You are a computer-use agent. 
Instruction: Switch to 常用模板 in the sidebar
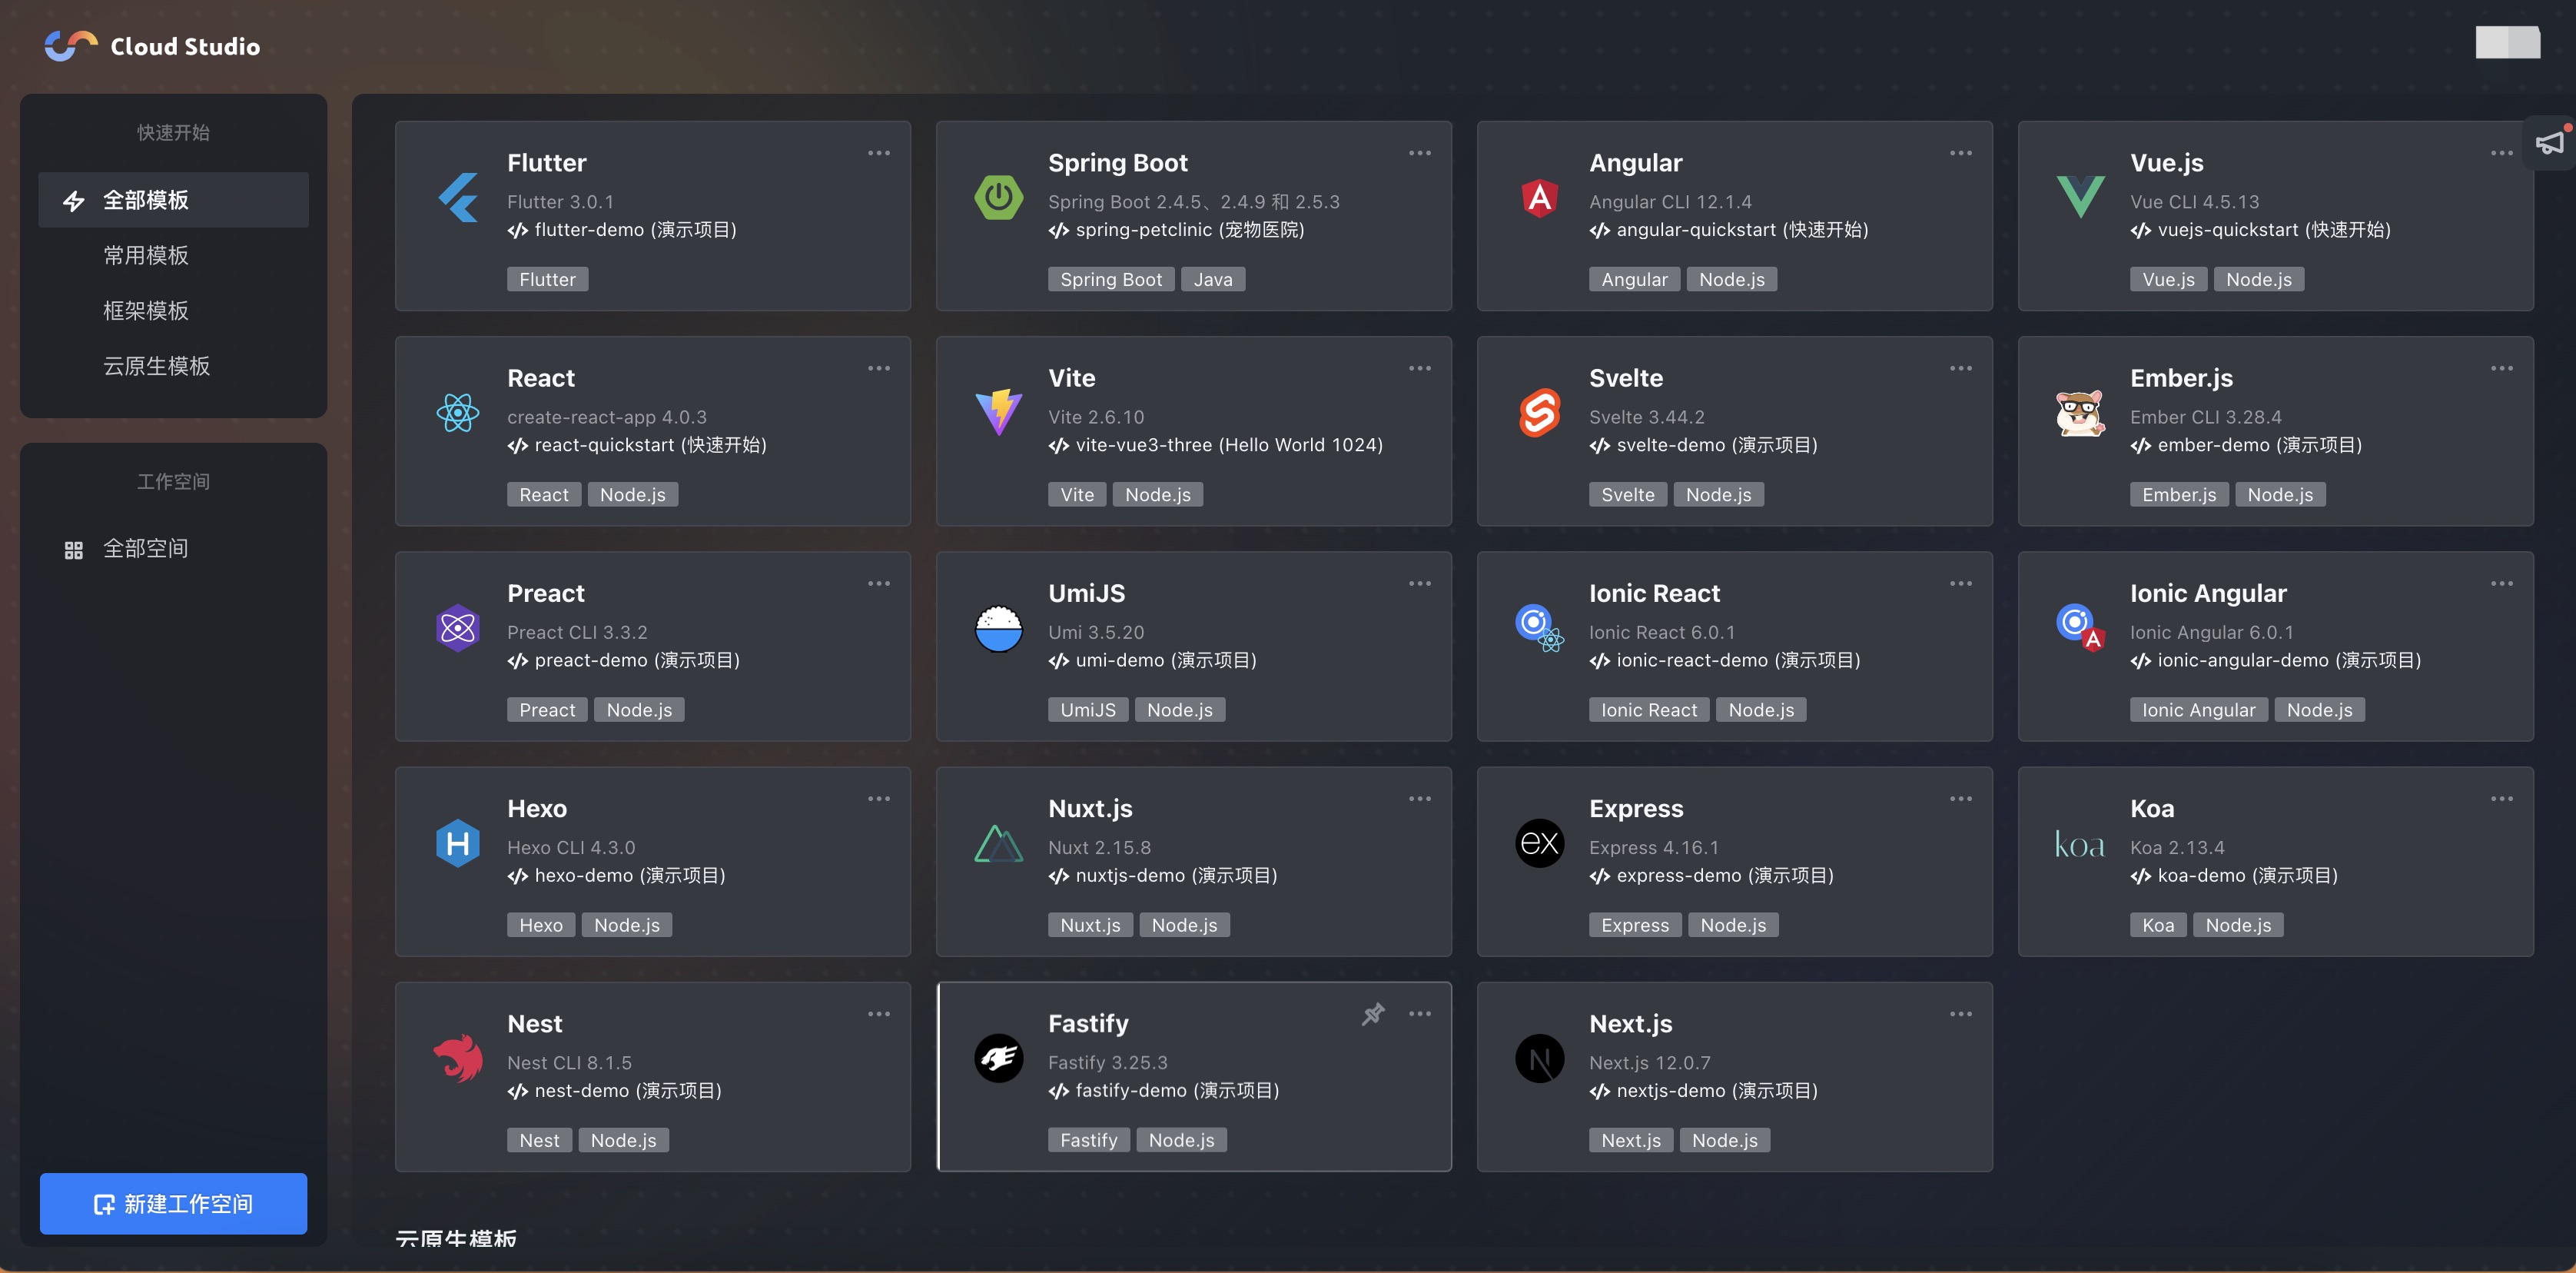coord(146,255)
